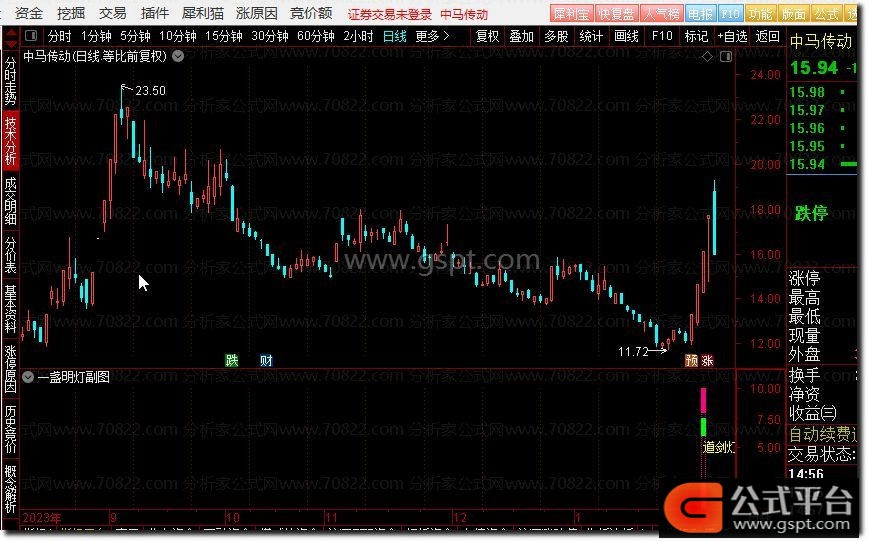869x541 pixels.
Task: Expand the 更多 periods list
Action: (432, 37)
